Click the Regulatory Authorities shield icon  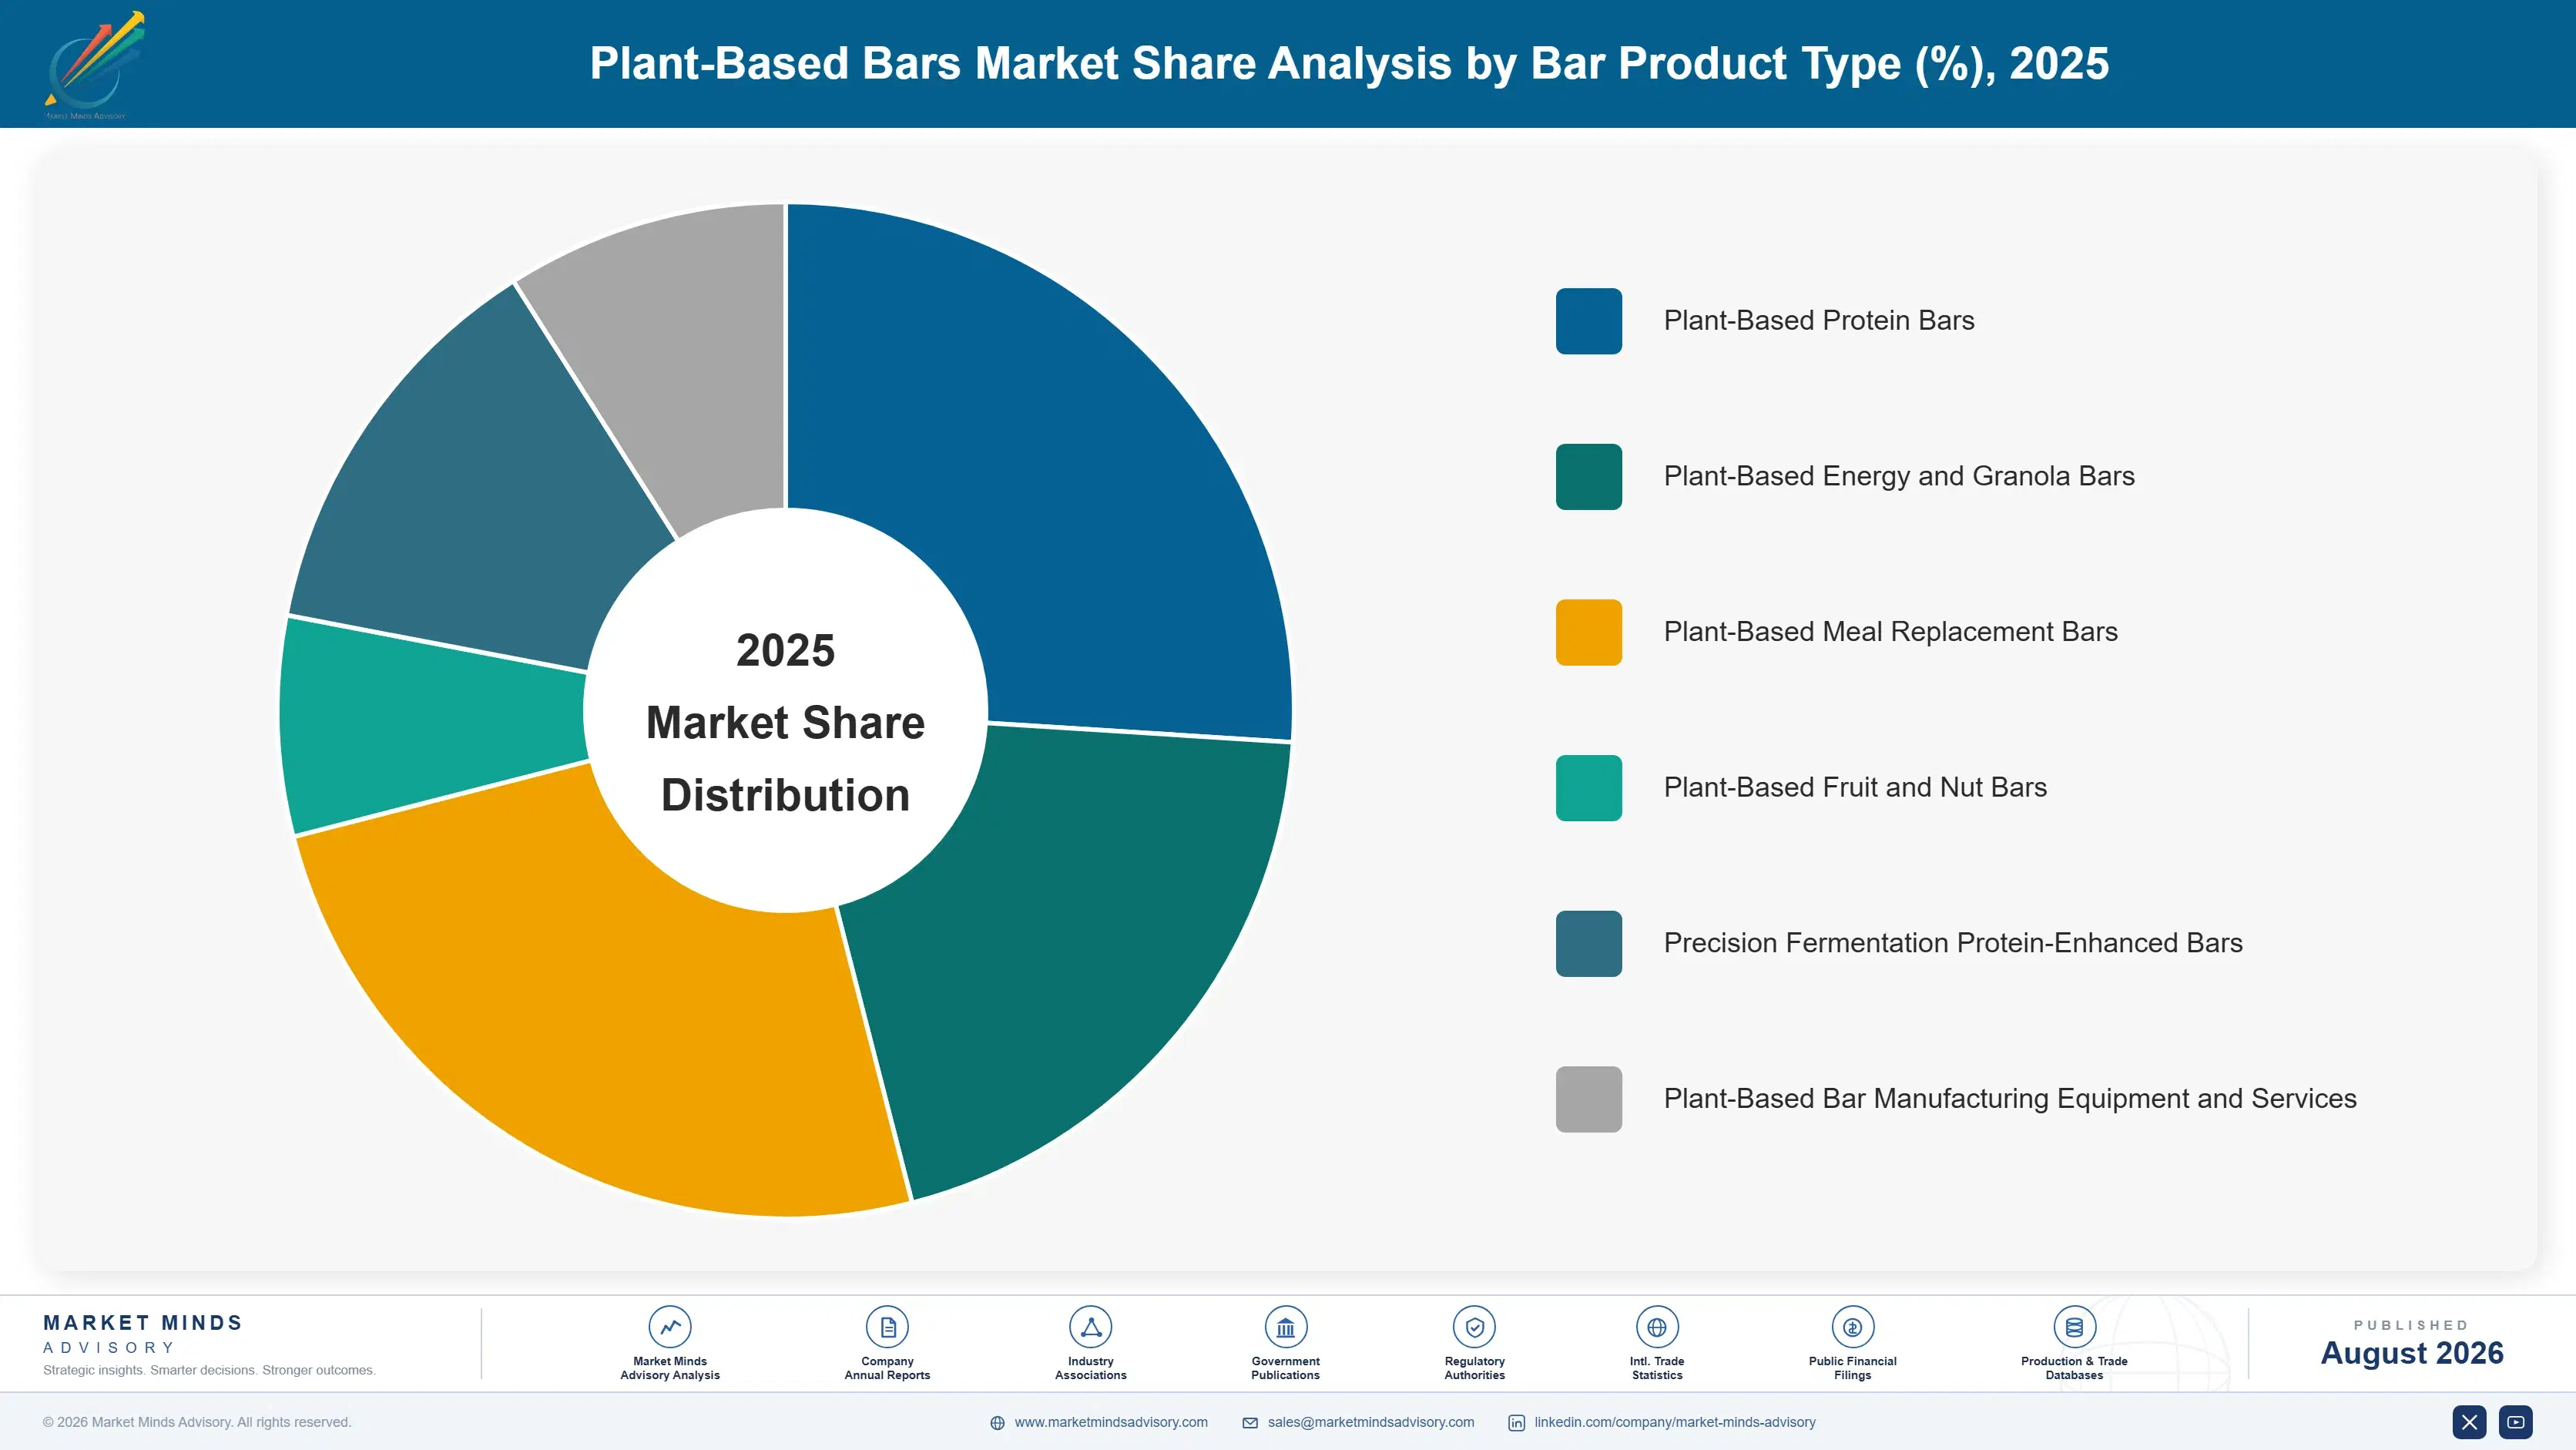tap(1475, 1327)
